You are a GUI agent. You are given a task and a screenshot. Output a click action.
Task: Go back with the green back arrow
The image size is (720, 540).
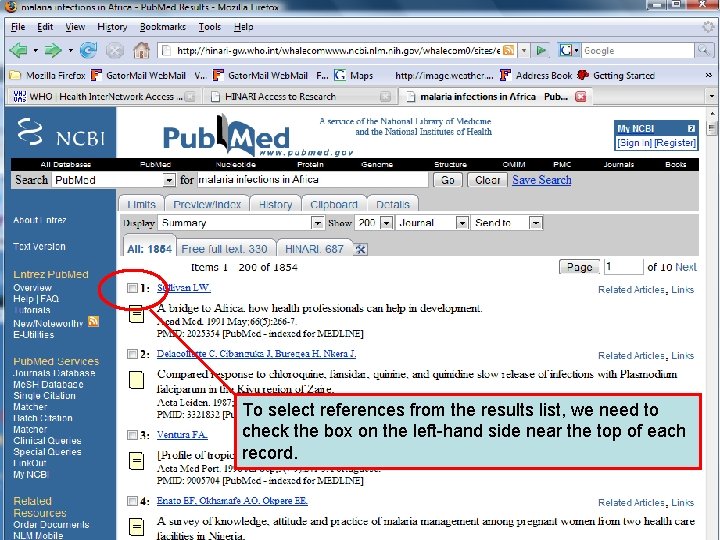tap(19, 50)
